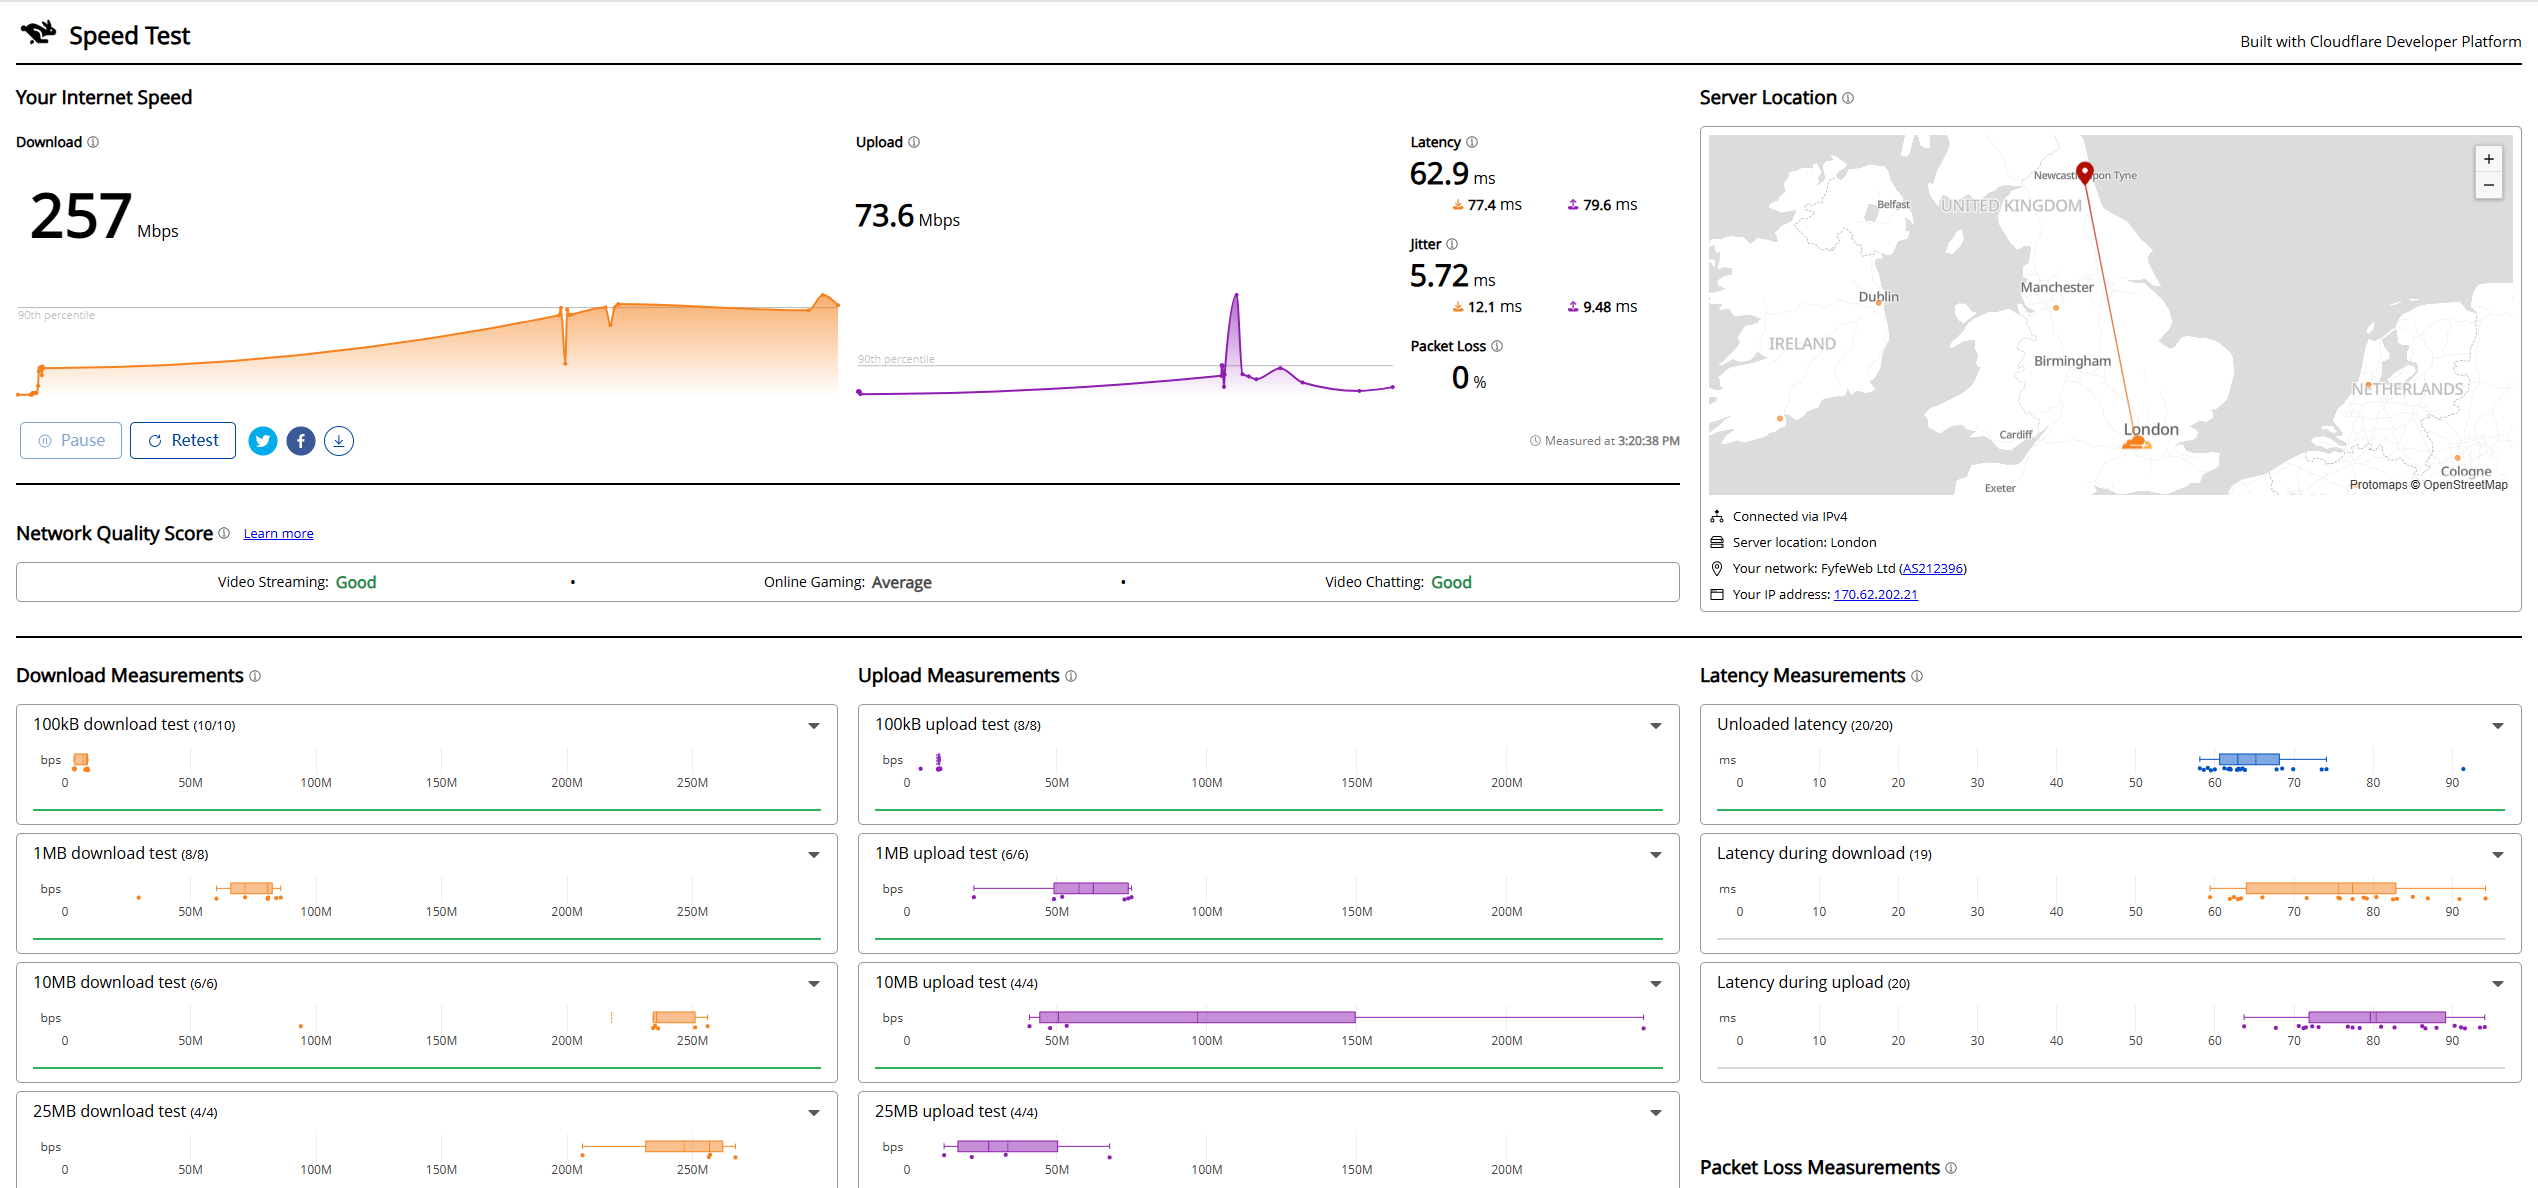
Task: Click the Your IP address icon
Action: point(1717,595)
